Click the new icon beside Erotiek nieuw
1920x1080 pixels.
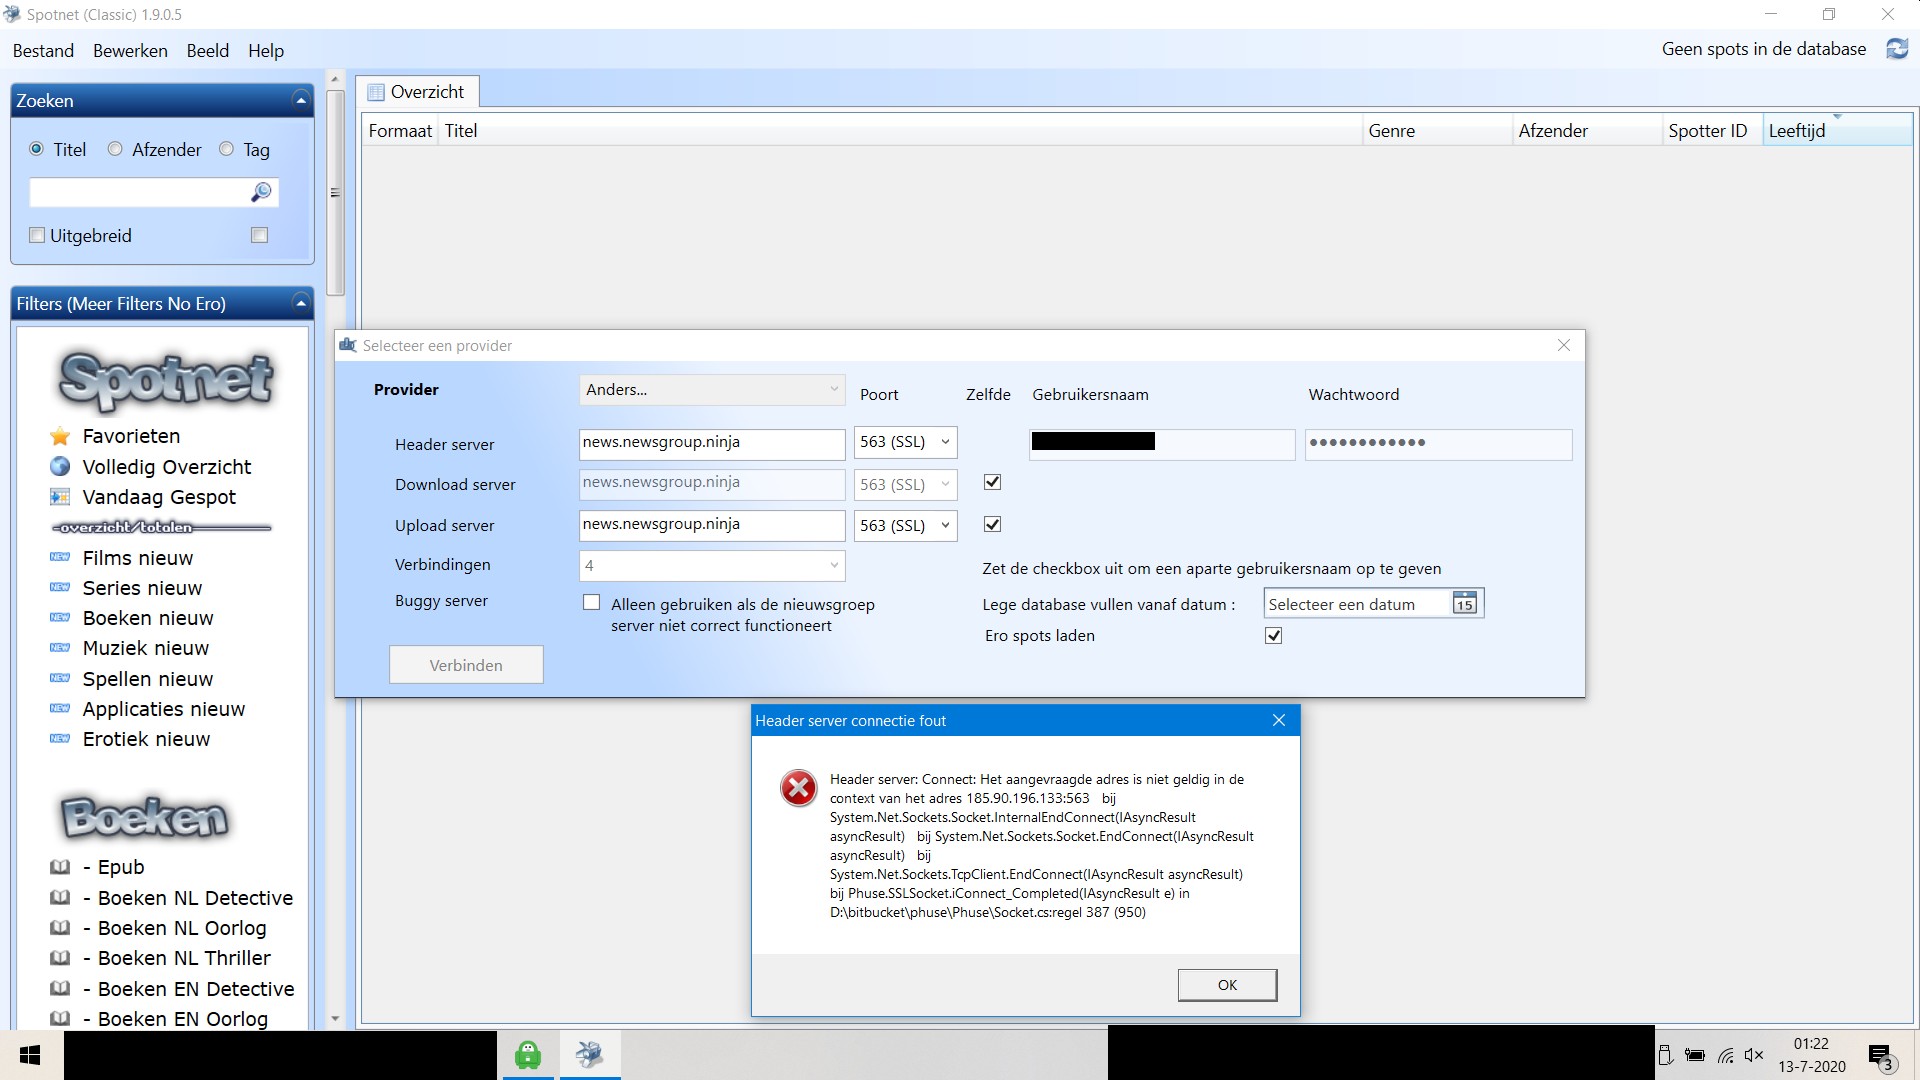pos(60,738)
